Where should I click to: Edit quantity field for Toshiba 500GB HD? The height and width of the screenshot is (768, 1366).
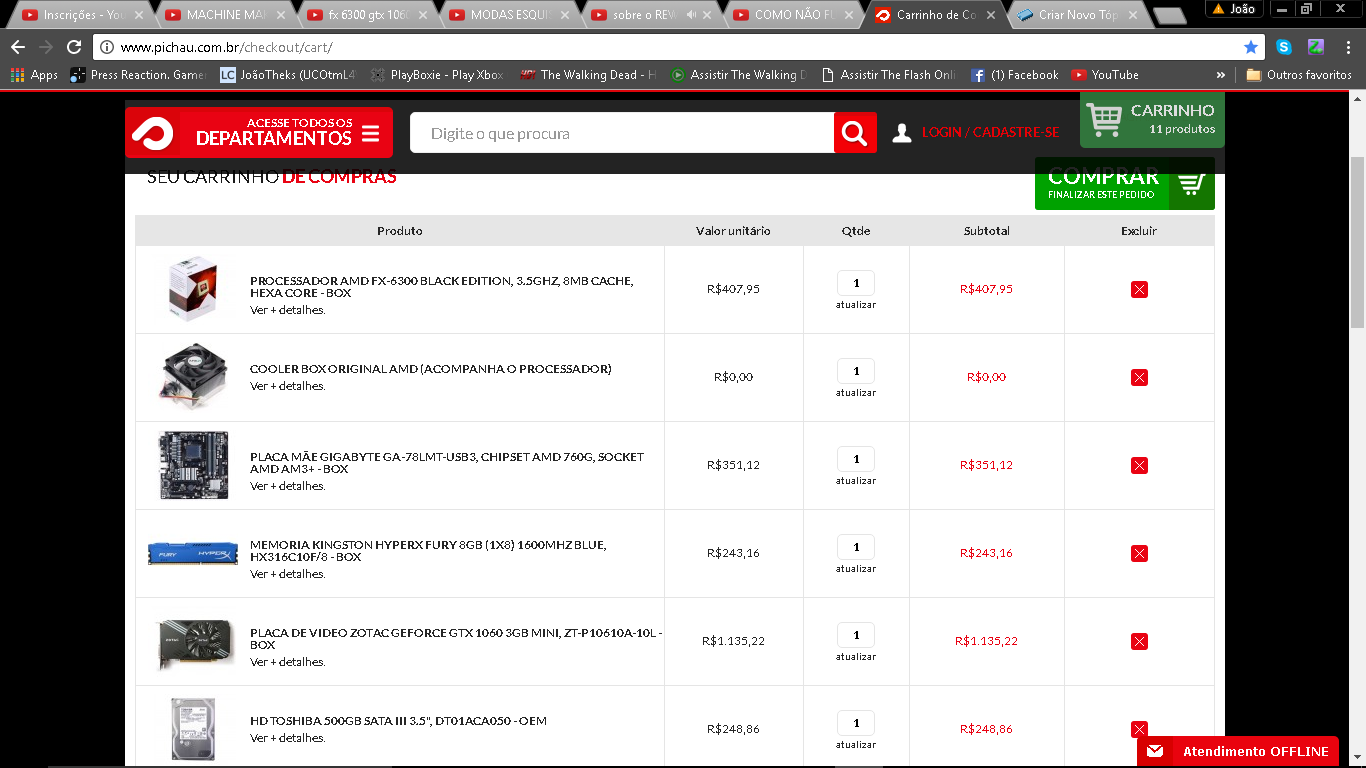pos(856,723)
